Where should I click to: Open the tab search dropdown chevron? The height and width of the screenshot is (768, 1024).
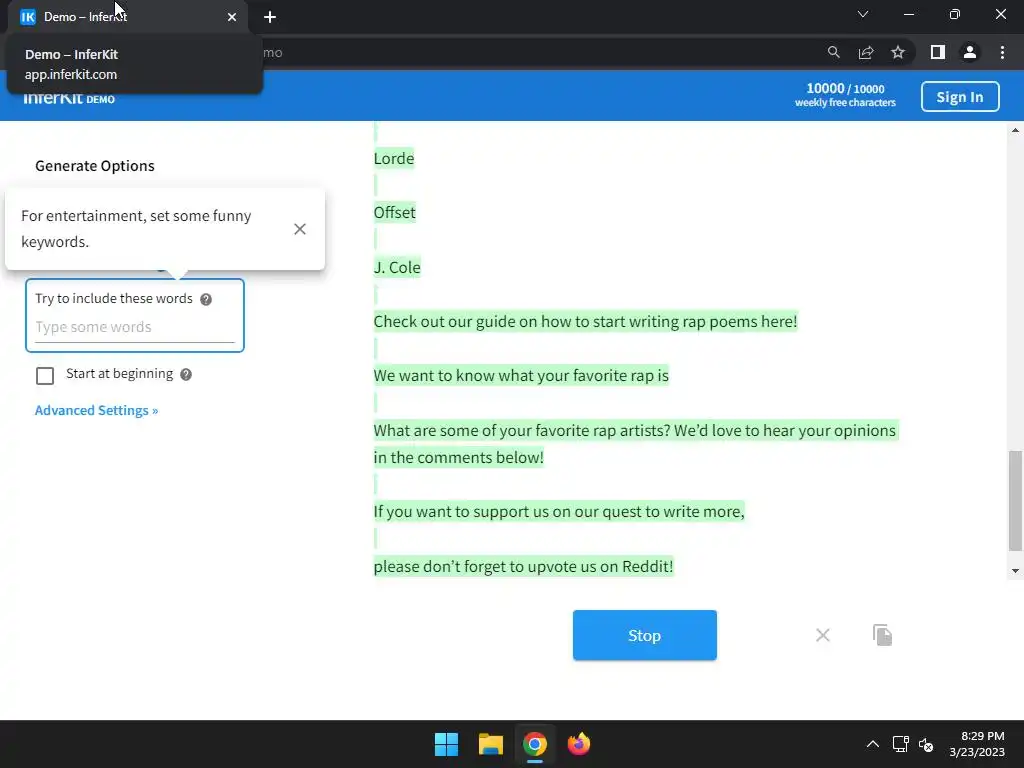[863, 14]
